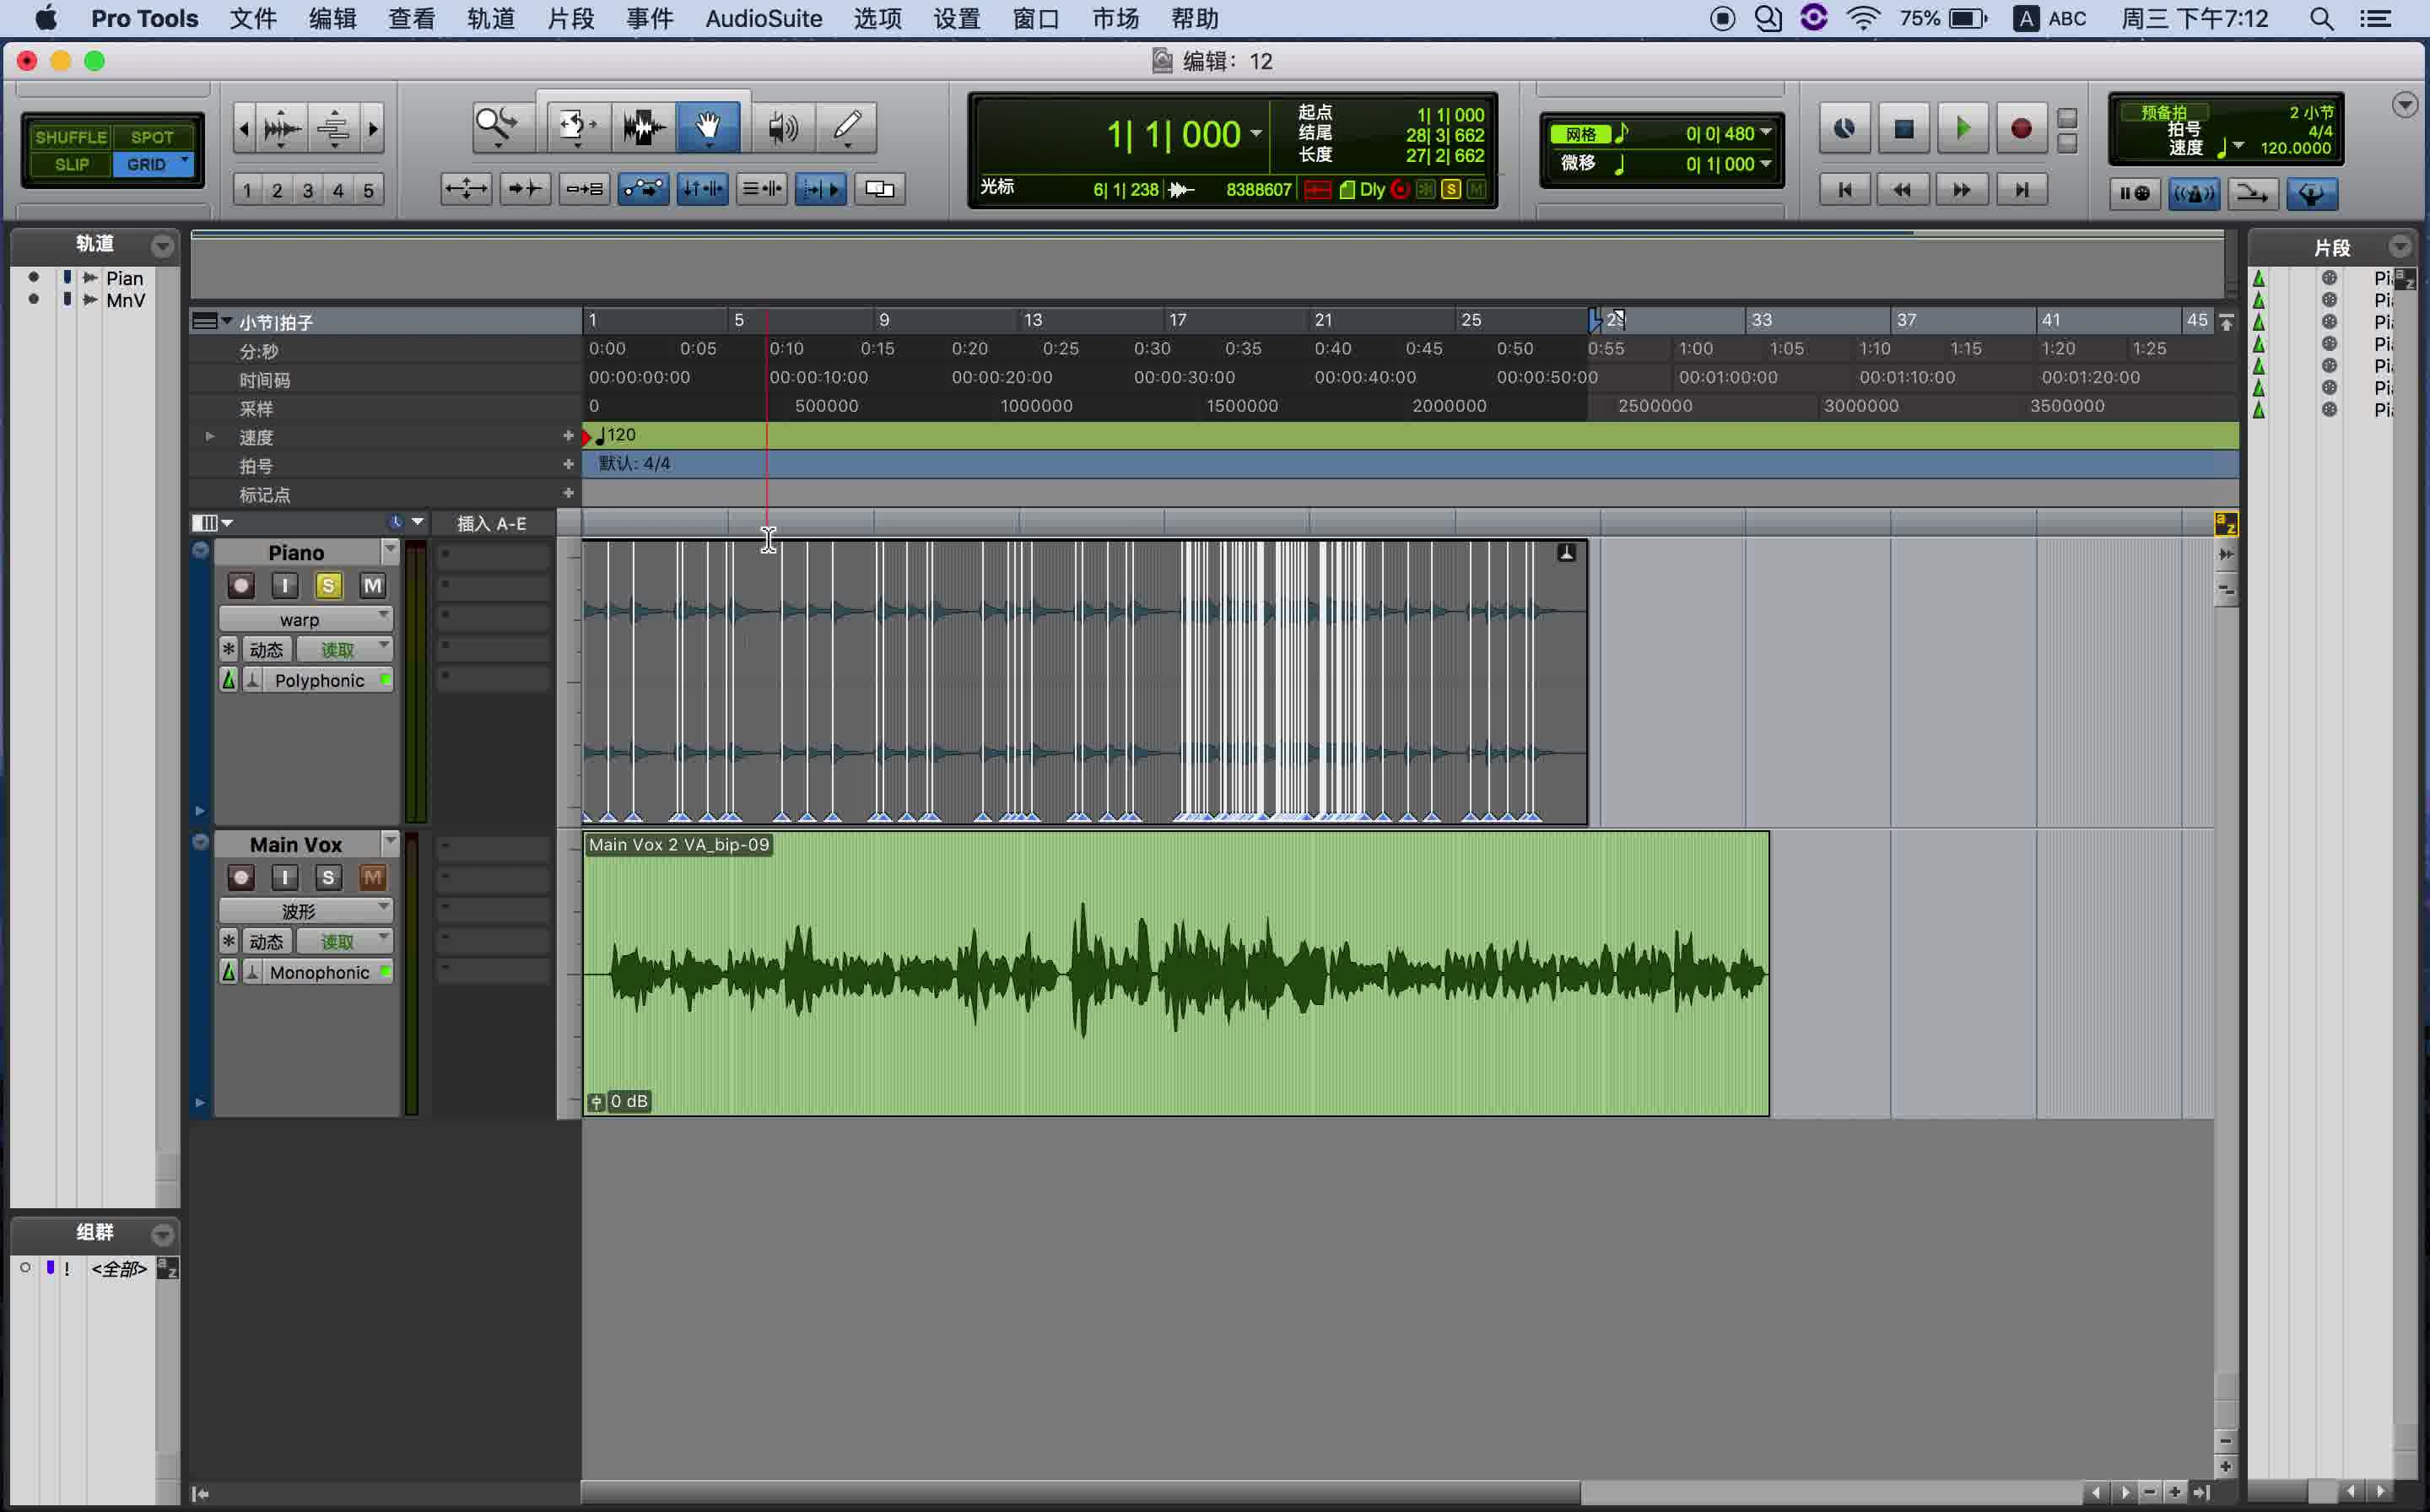Open the AudioSuite menu
The height and width of the screenshot is (1512, 2430).
[763, 18]
